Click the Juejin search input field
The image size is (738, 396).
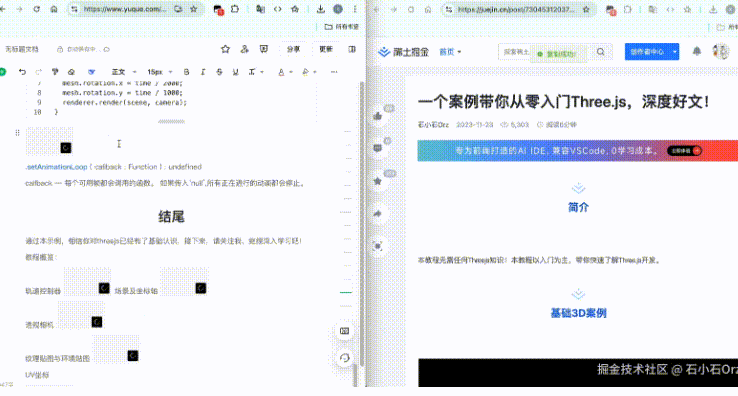tap(516, 52)
